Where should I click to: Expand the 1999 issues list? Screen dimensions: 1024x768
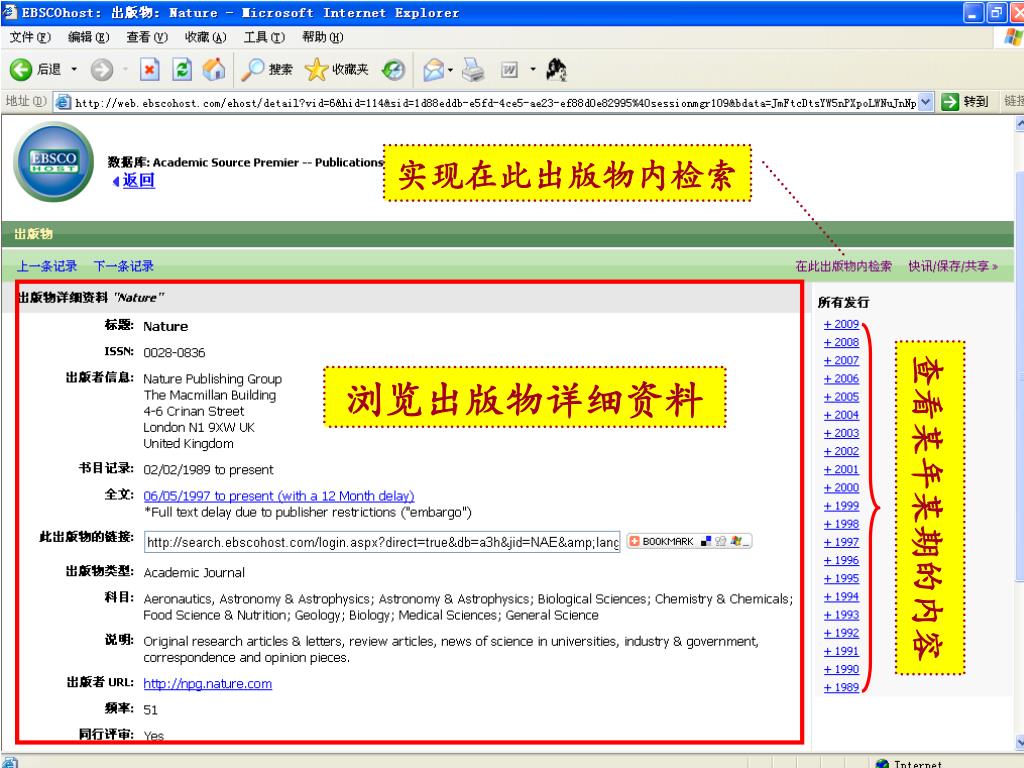841,506
